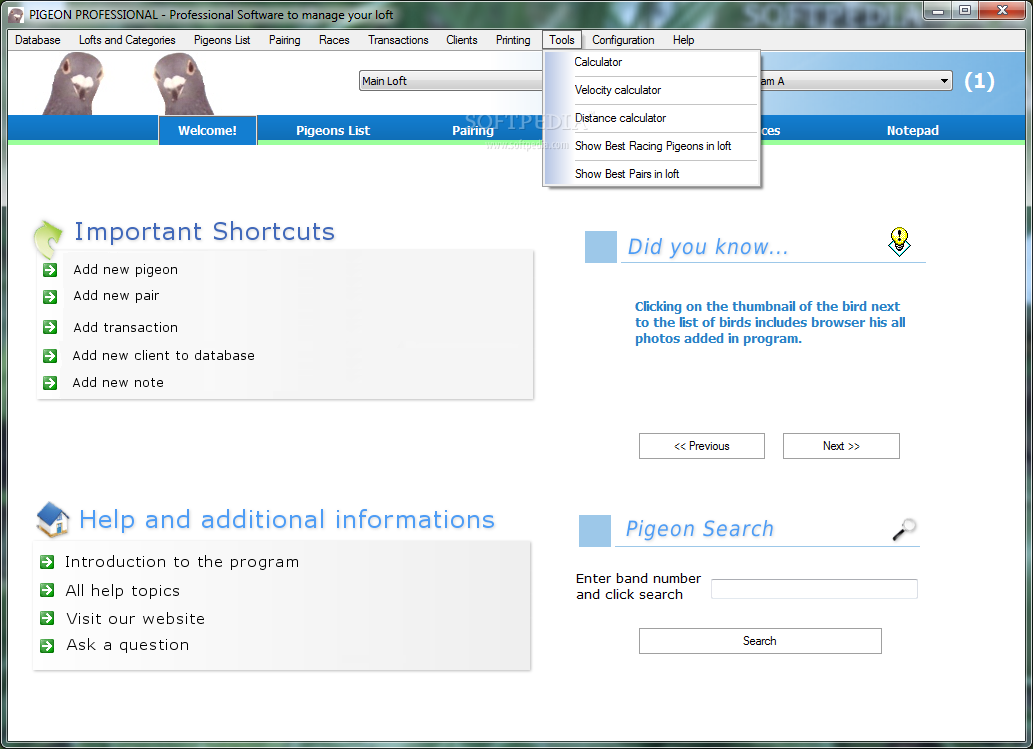Choose Calculator from the Tools menu
This screenshot has height=749, width=1033.
pos(652,62)
